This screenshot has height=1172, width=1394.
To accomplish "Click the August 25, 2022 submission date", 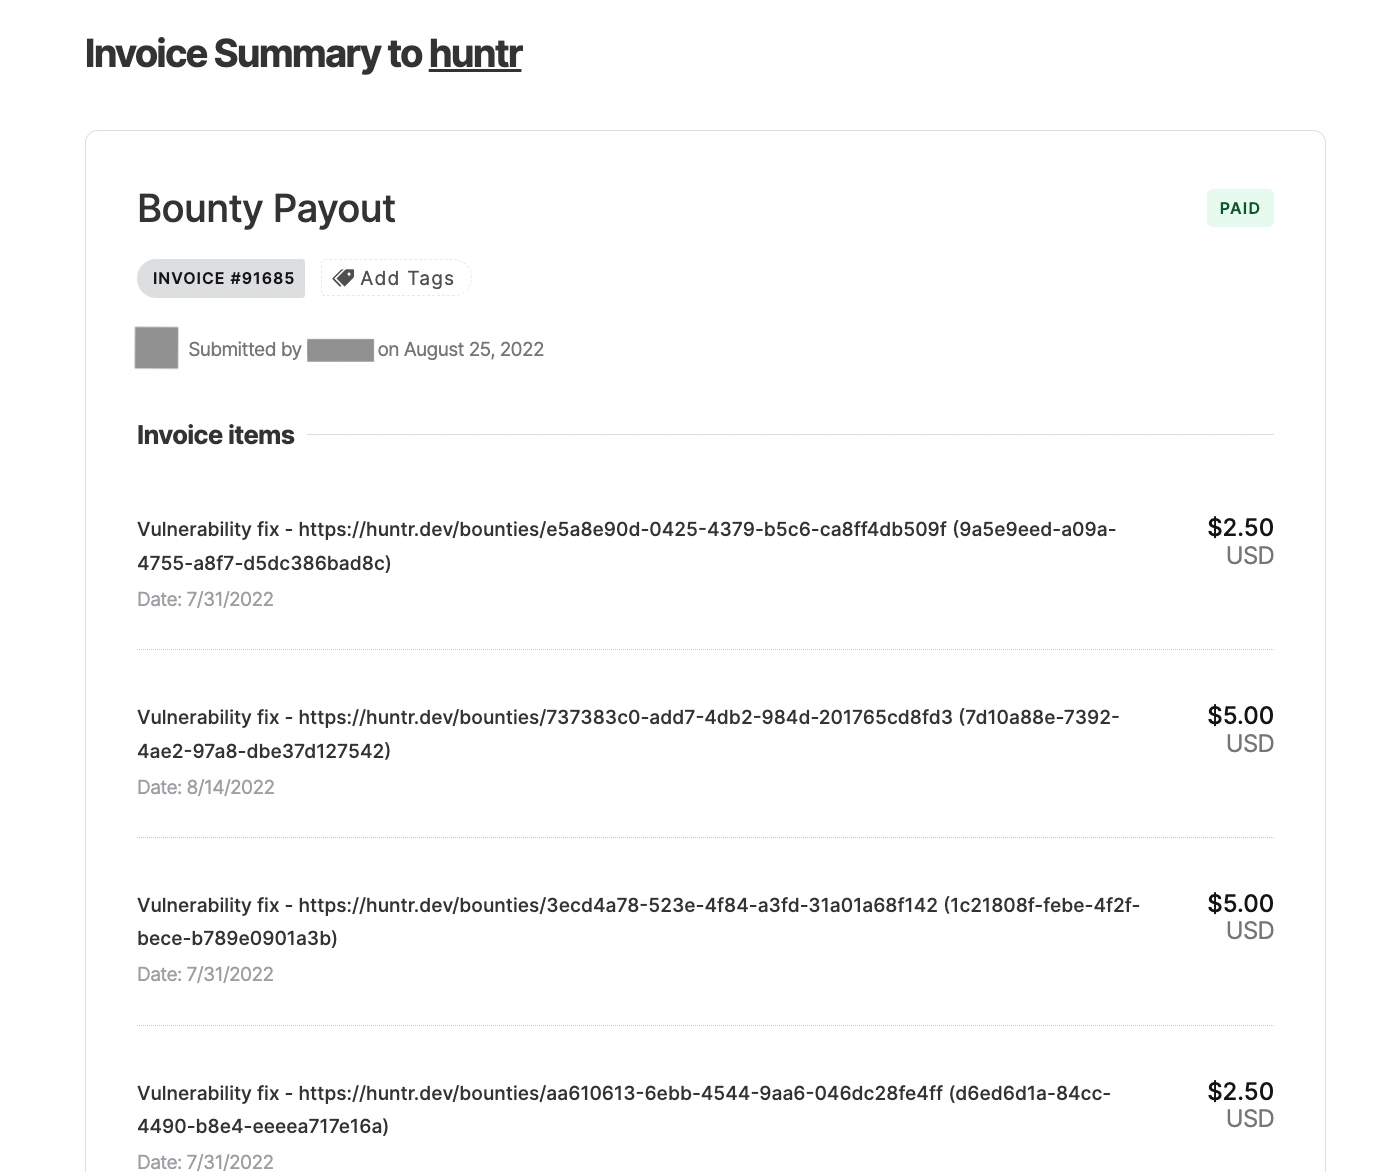I will pos(473,349).
